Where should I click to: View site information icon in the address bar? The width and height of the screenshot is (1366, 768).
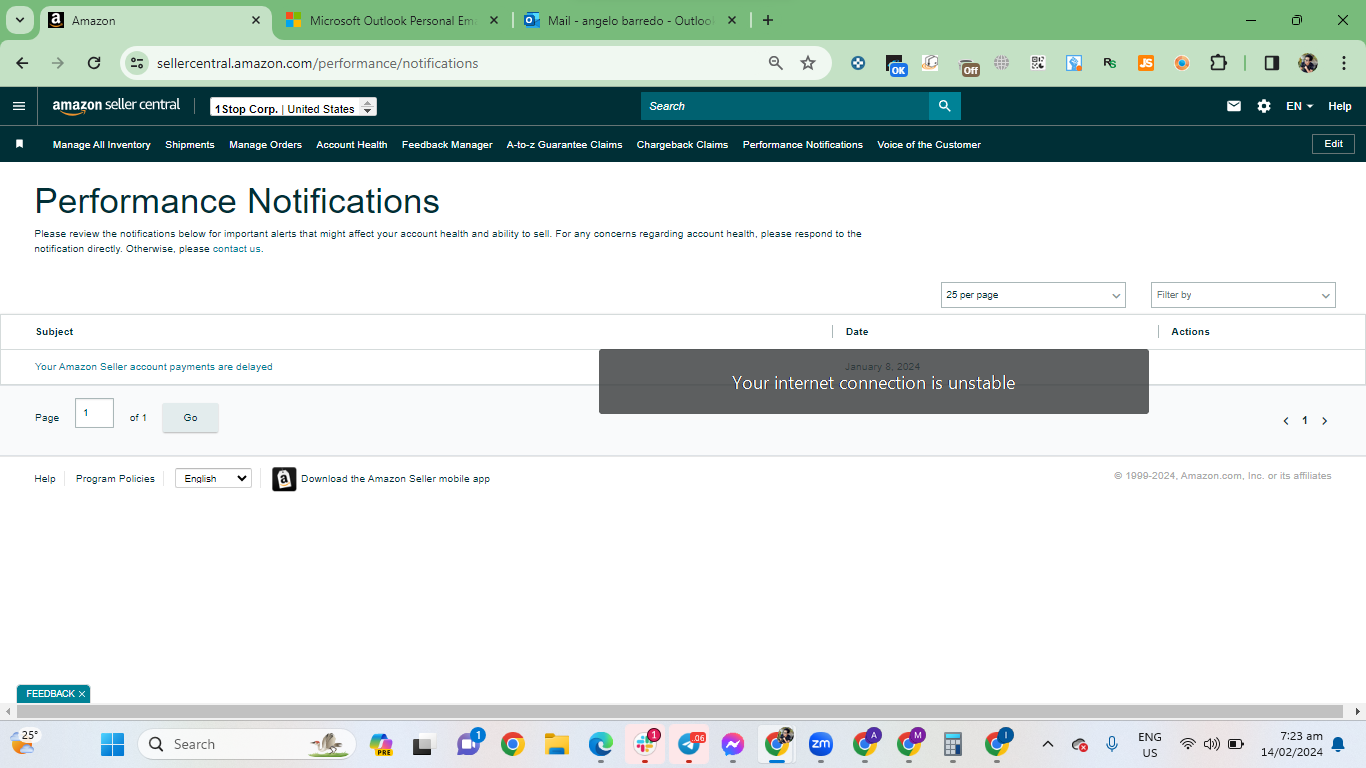click(137, 63)
